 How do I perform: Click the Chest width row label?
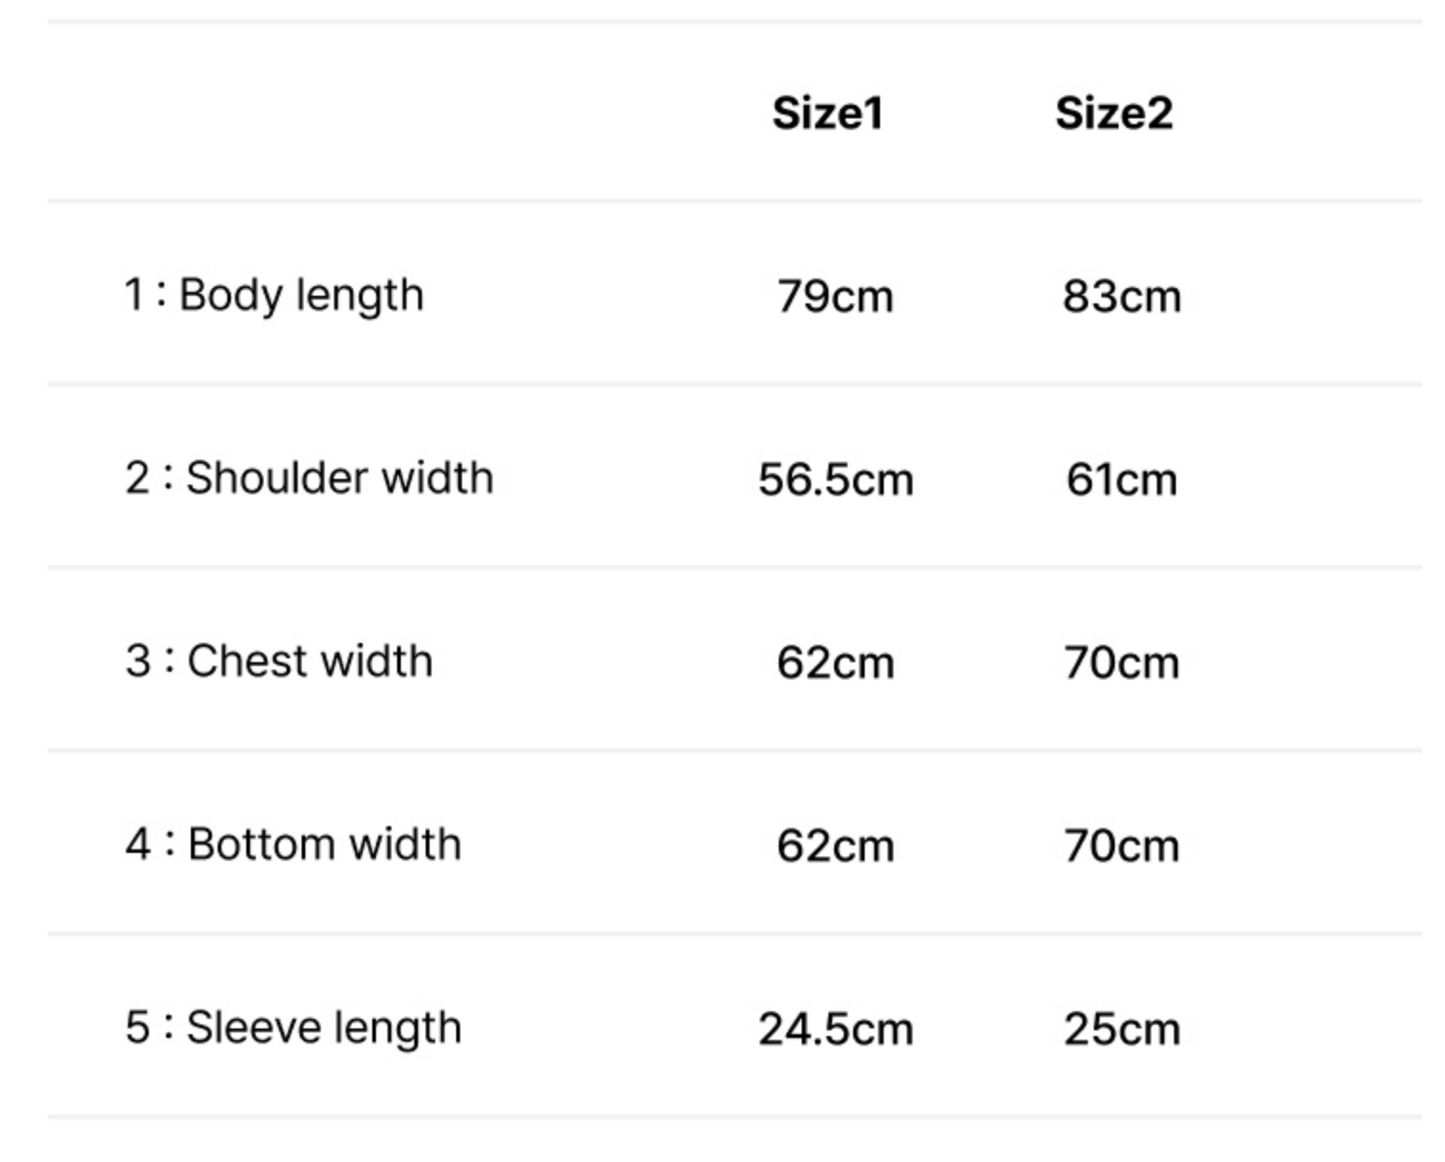click(310, 661)
